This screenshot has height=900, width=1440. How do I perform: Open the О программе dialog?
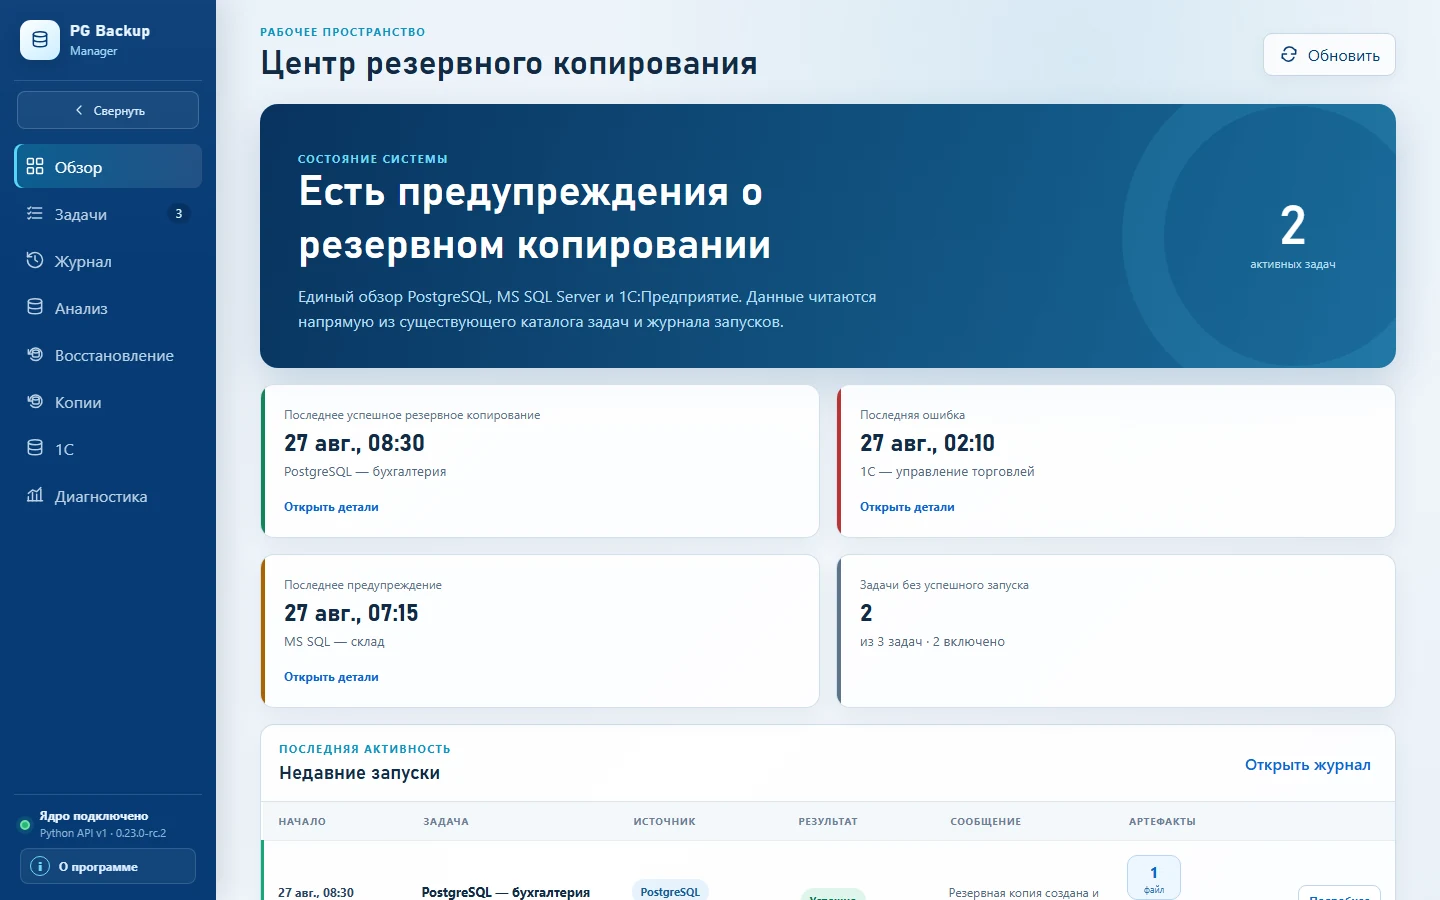pyautogui.click(x=108, y=866)
